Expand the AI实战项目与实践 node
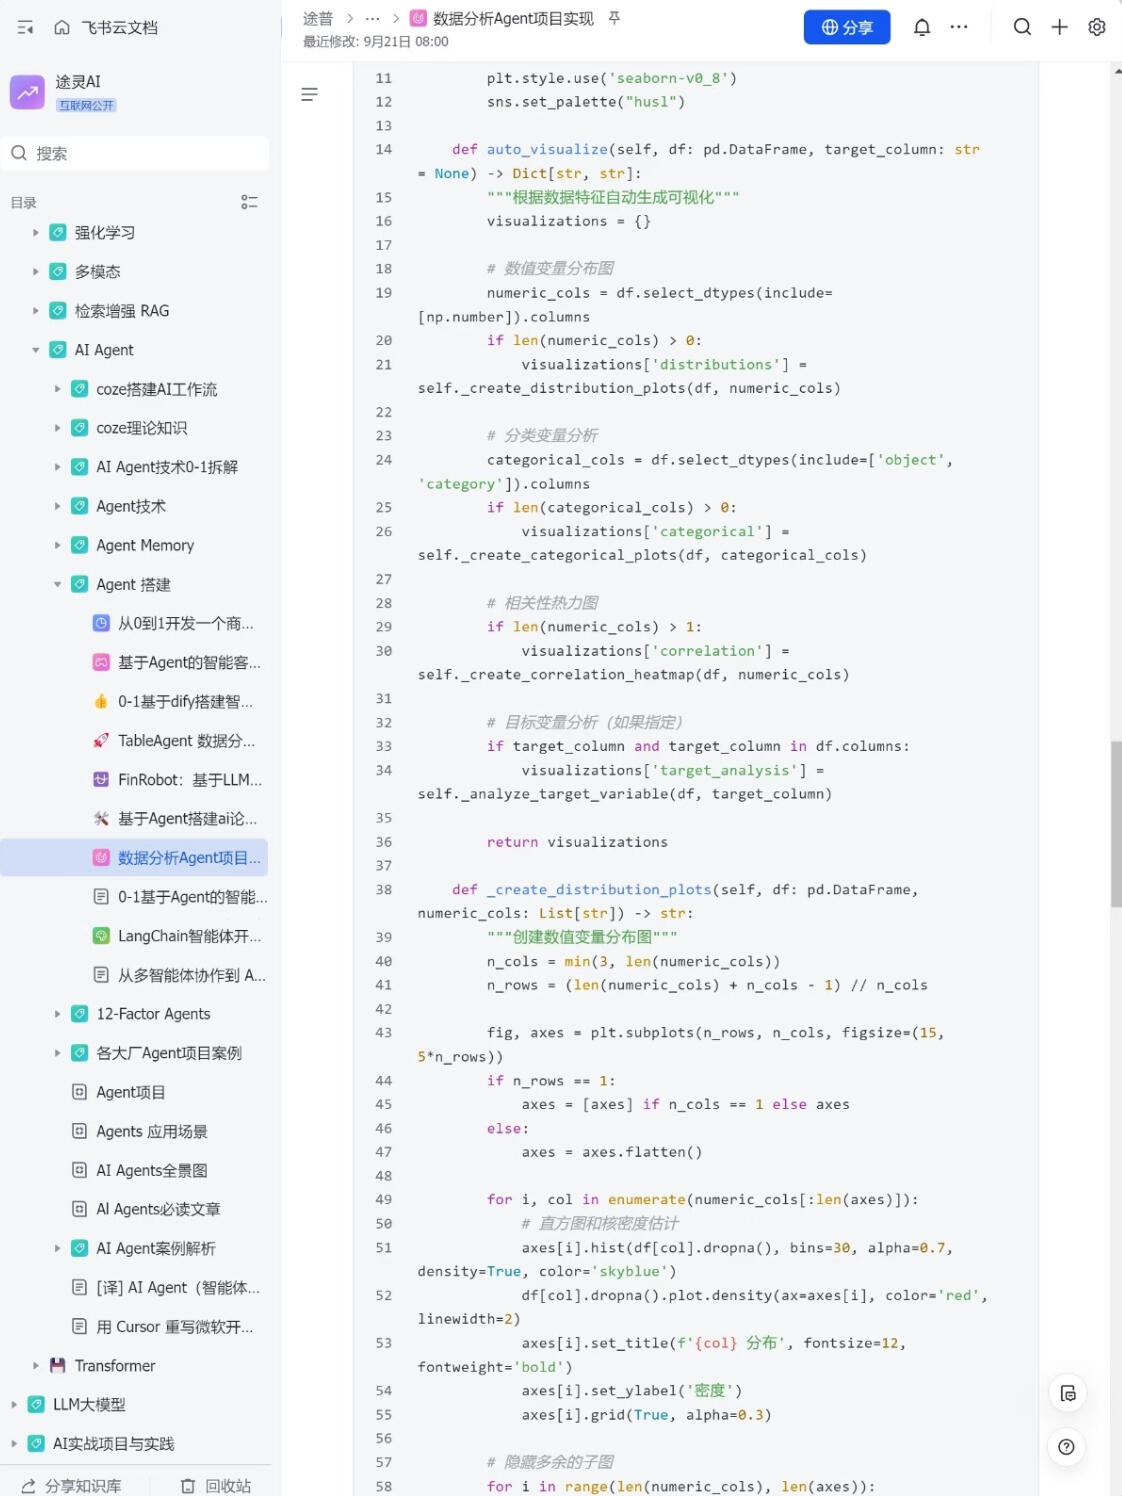The image size is (1122, 1496). click(14, 1443)
